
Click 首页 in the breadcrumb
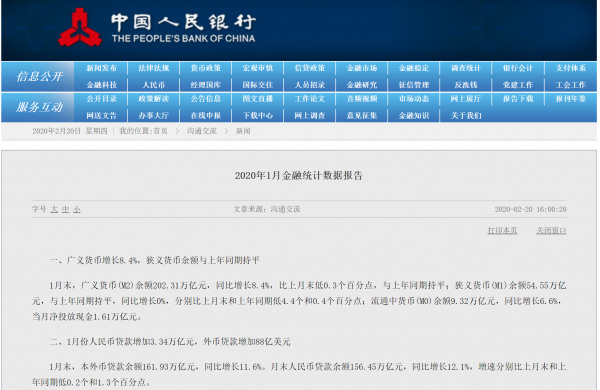(161, 131)
